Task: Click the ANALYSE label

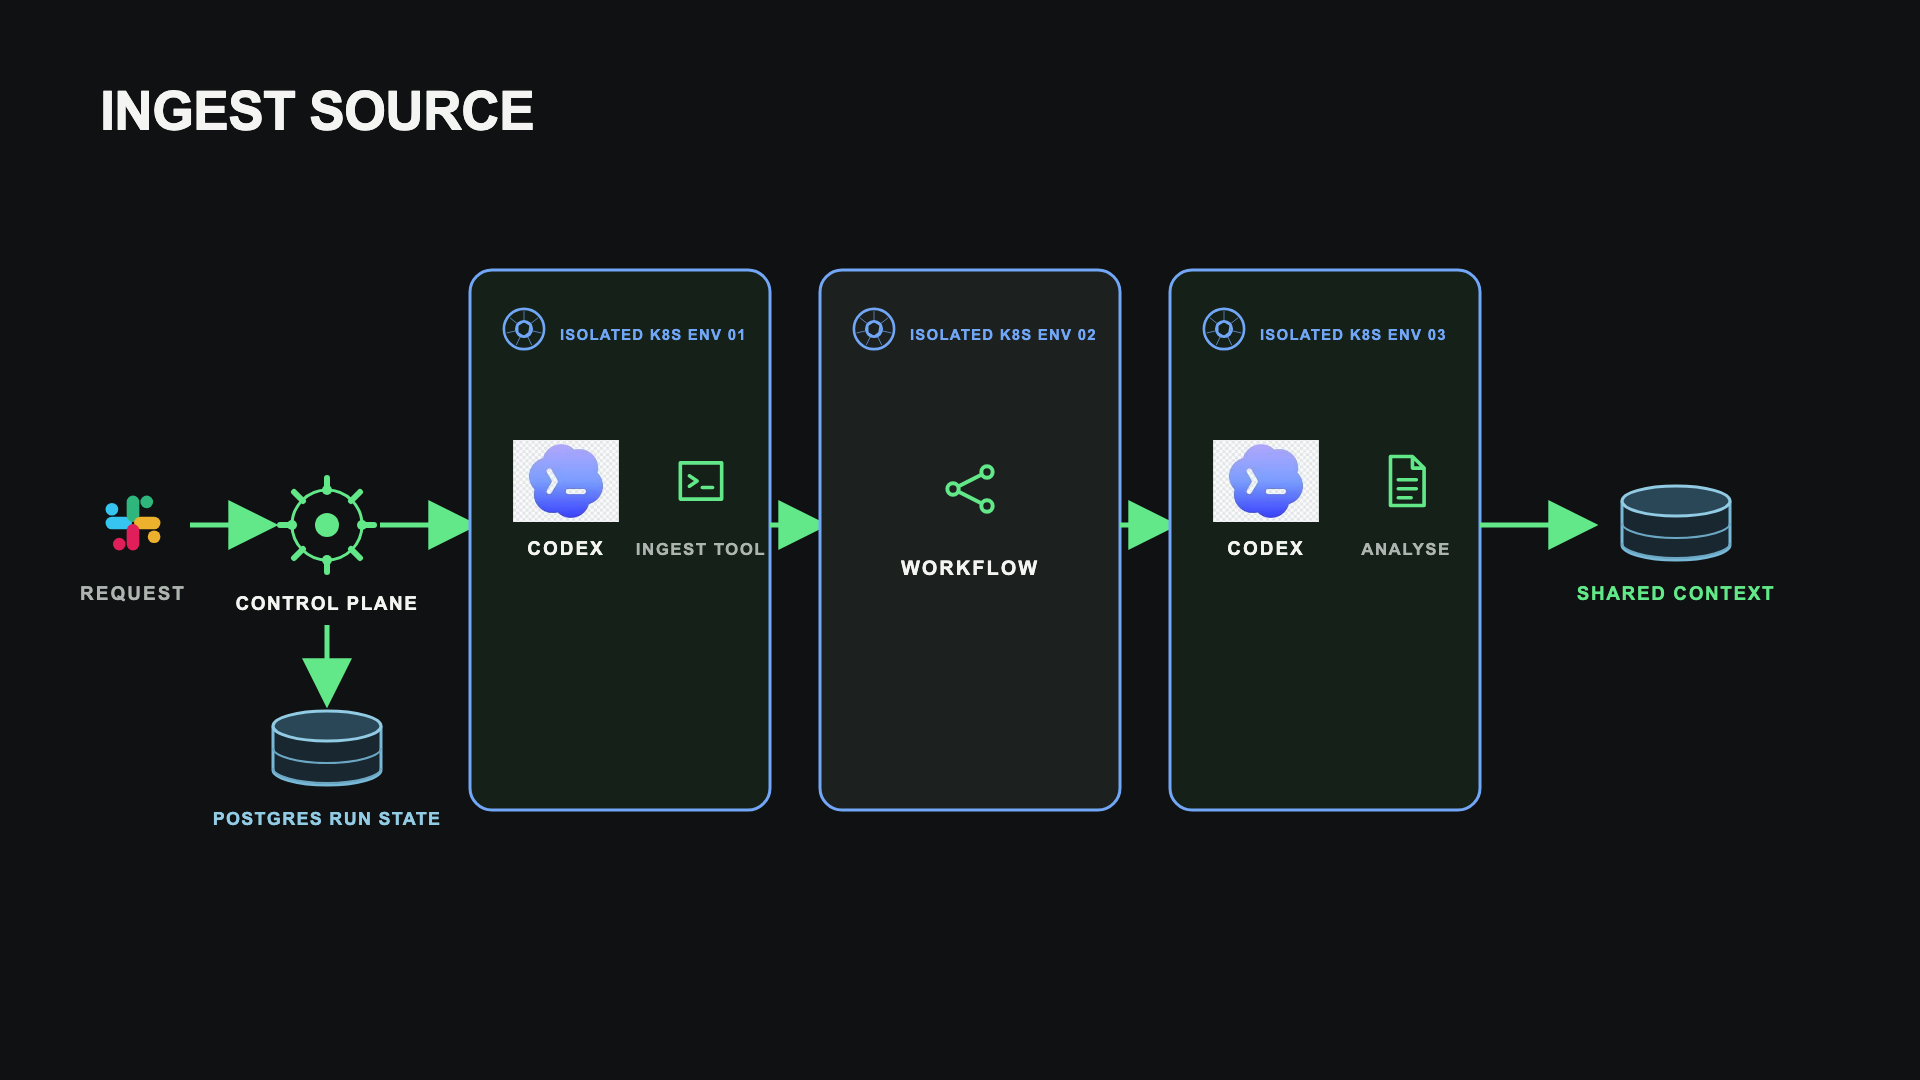Action: pyautogui.click(x=1405, y=549)
